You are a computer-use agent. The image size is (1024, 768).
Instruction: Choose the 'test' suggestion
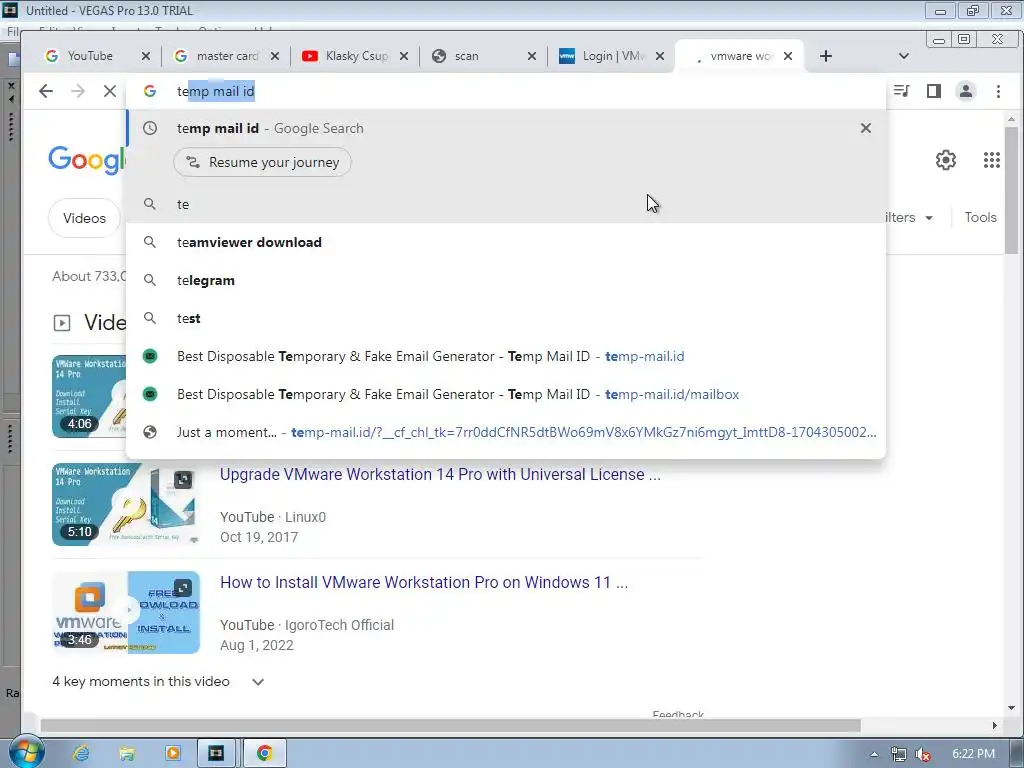tap(506, 318)
